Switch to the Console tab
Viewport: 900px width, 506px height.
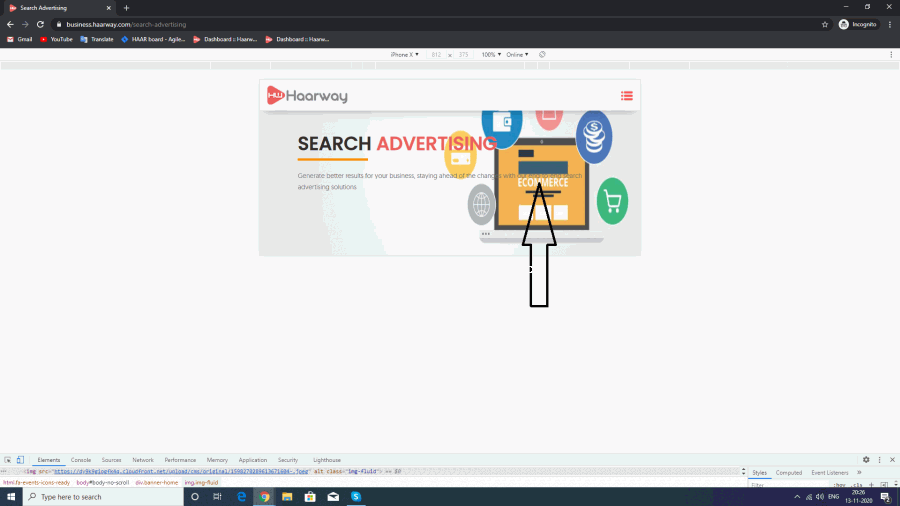(x=81, y=460)
